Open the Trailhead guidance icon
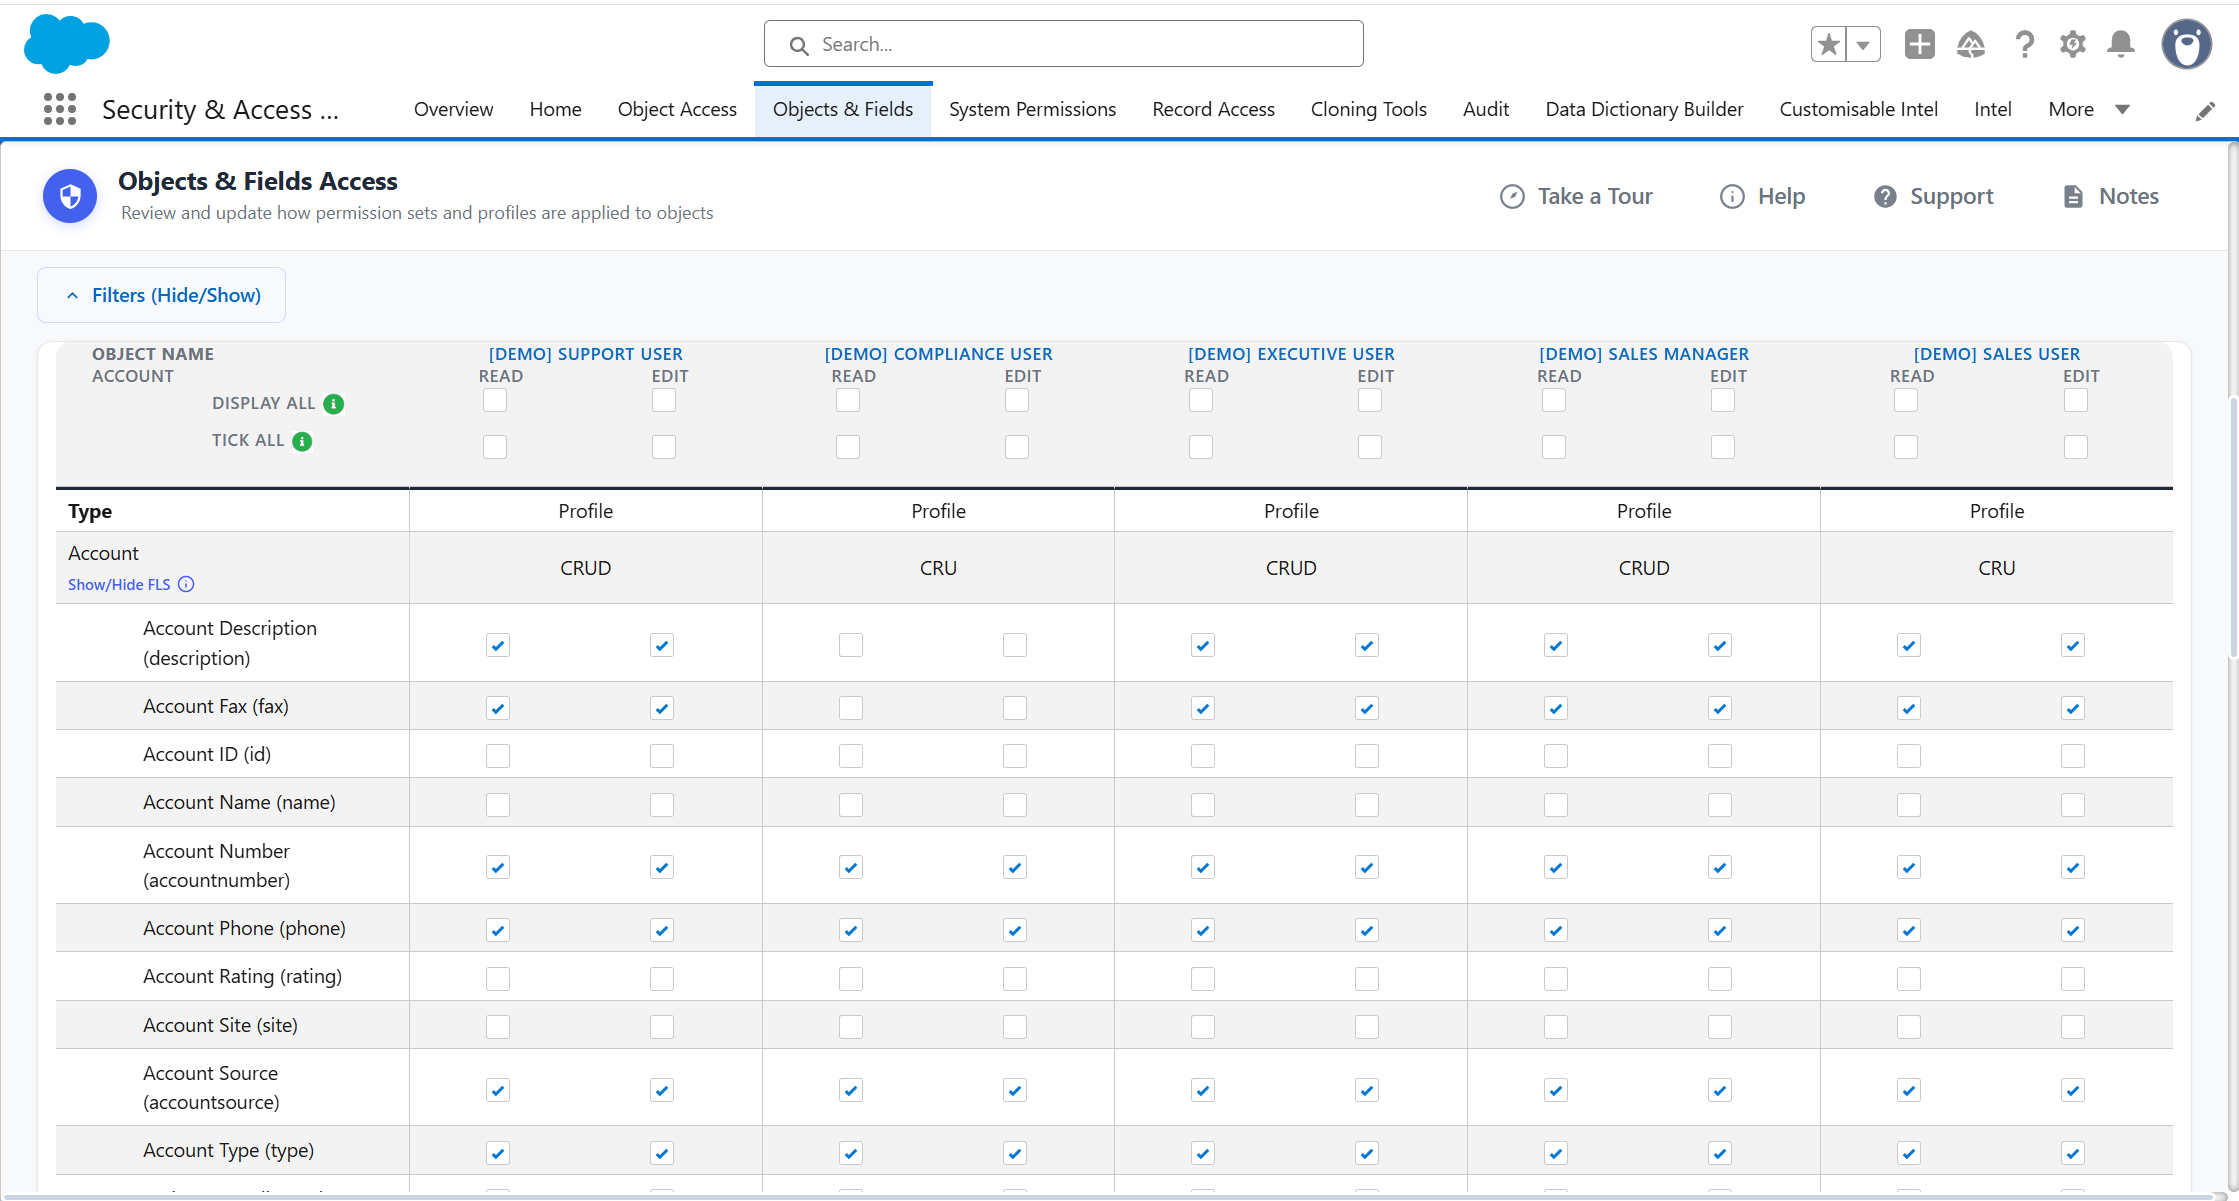2239x1201 pixels. pos(1971,44)
